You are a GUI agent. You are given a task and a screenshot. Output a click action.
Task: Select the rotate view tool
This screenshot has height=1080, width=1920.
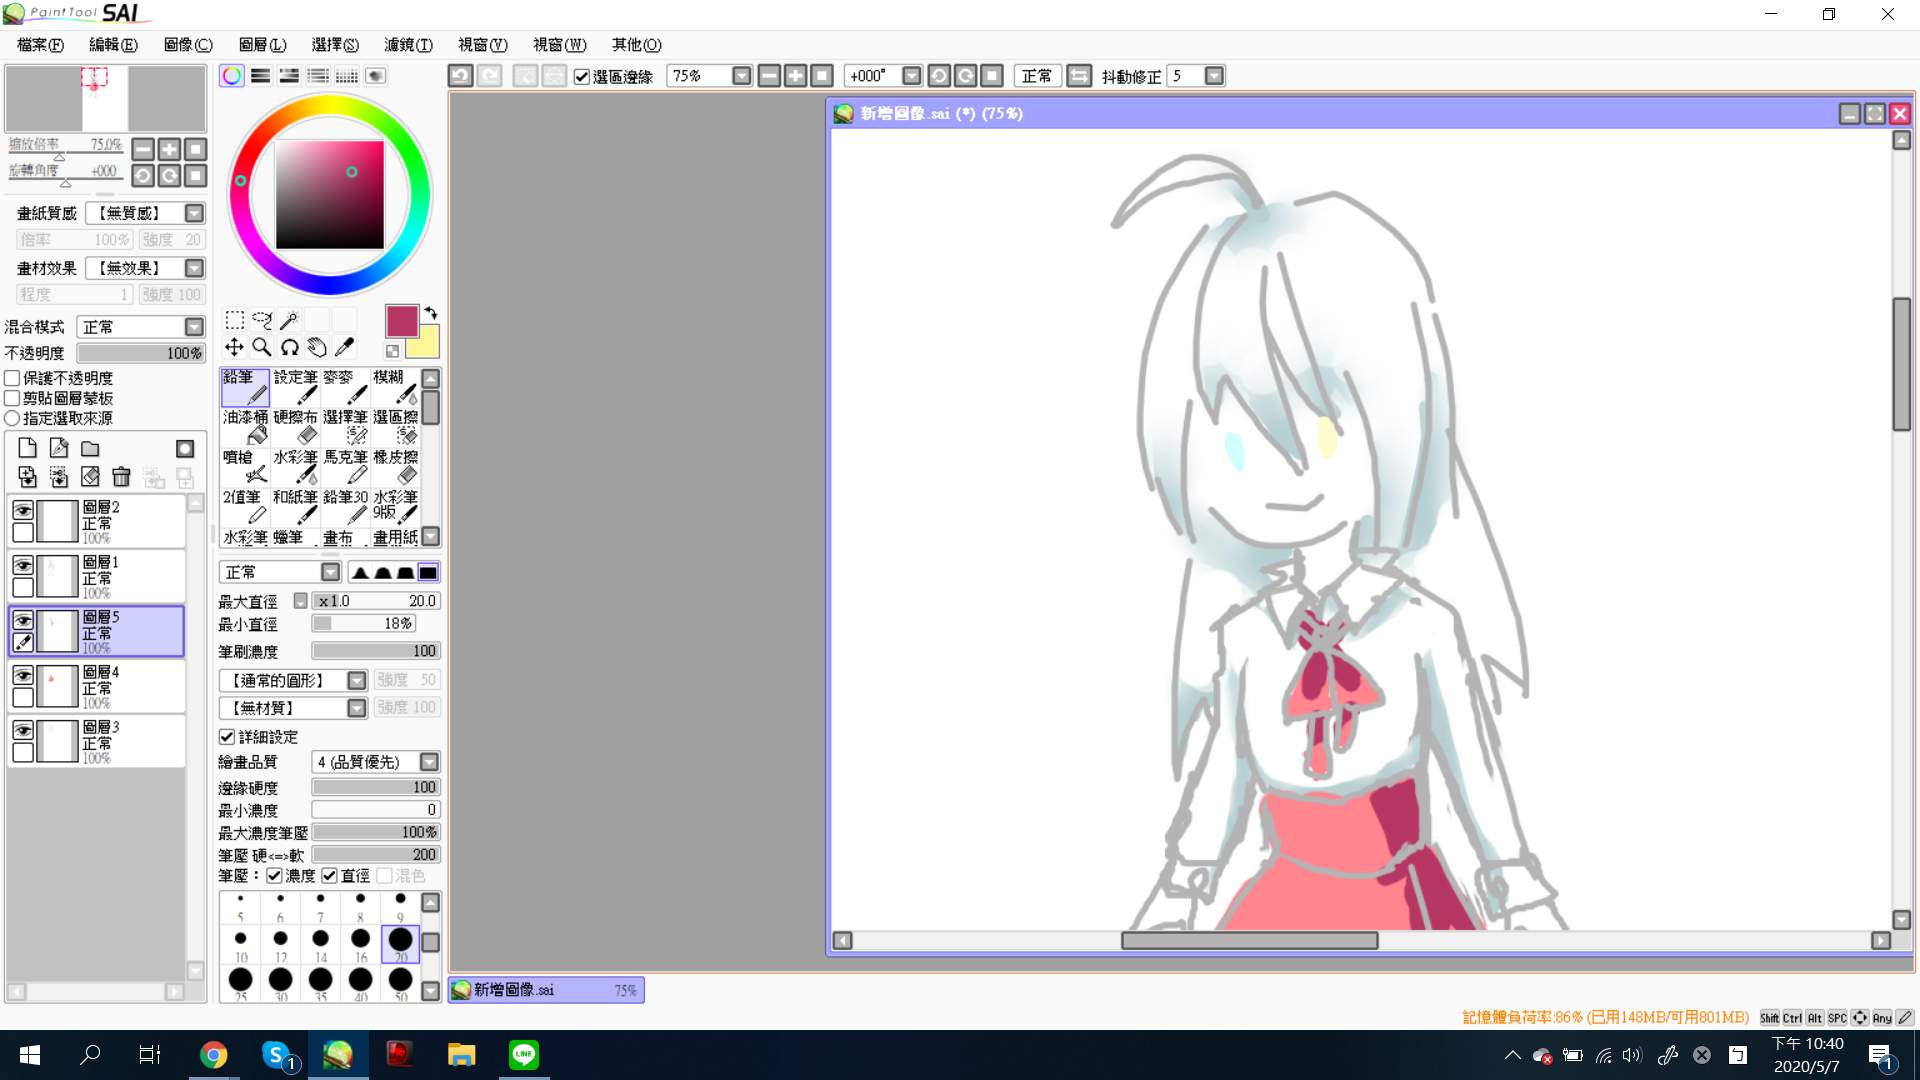(289, 347)
